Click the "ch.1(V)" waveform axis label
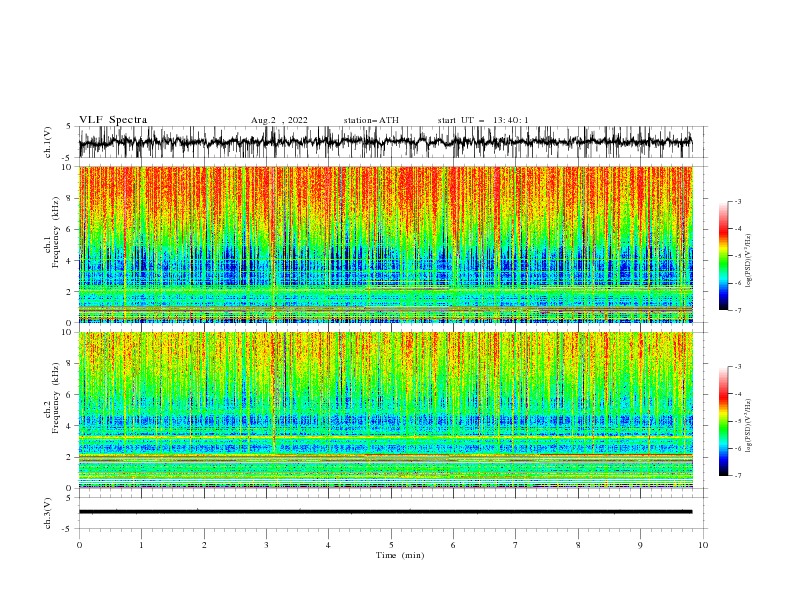This screenshot has width=792, height=612. (48, 142)
